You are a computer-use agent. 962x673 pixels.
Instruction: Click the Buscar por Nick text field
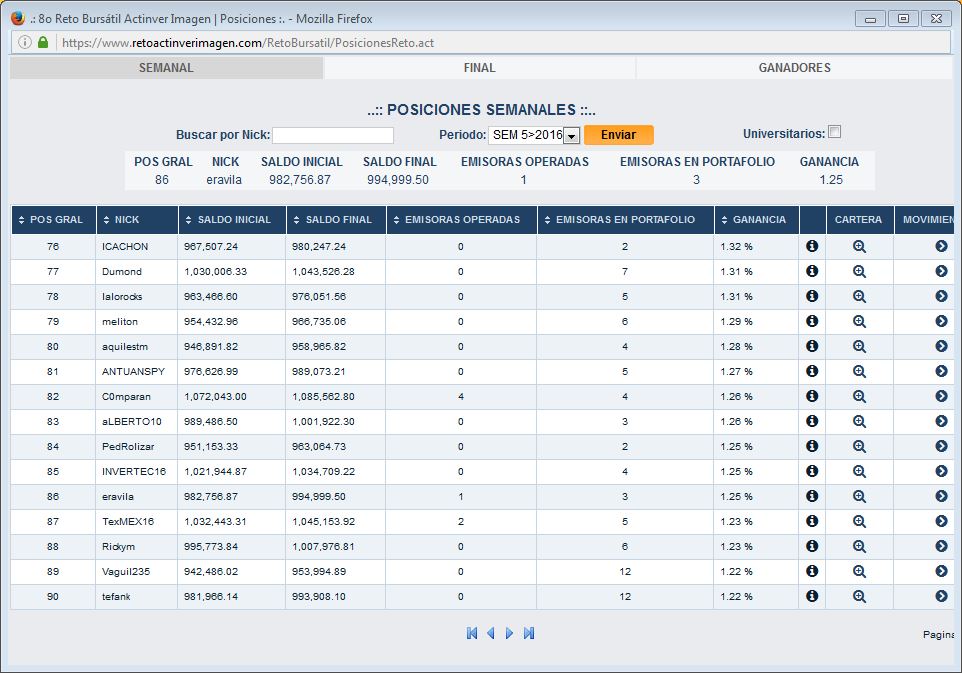[333, 135]
